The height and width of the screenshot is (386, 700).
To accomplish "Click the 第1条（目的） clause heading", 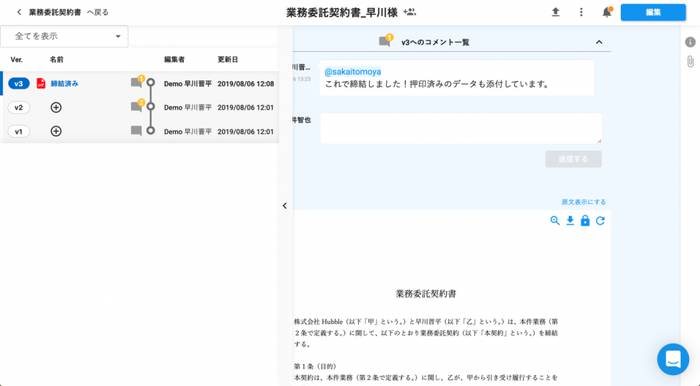I will 315,366.
